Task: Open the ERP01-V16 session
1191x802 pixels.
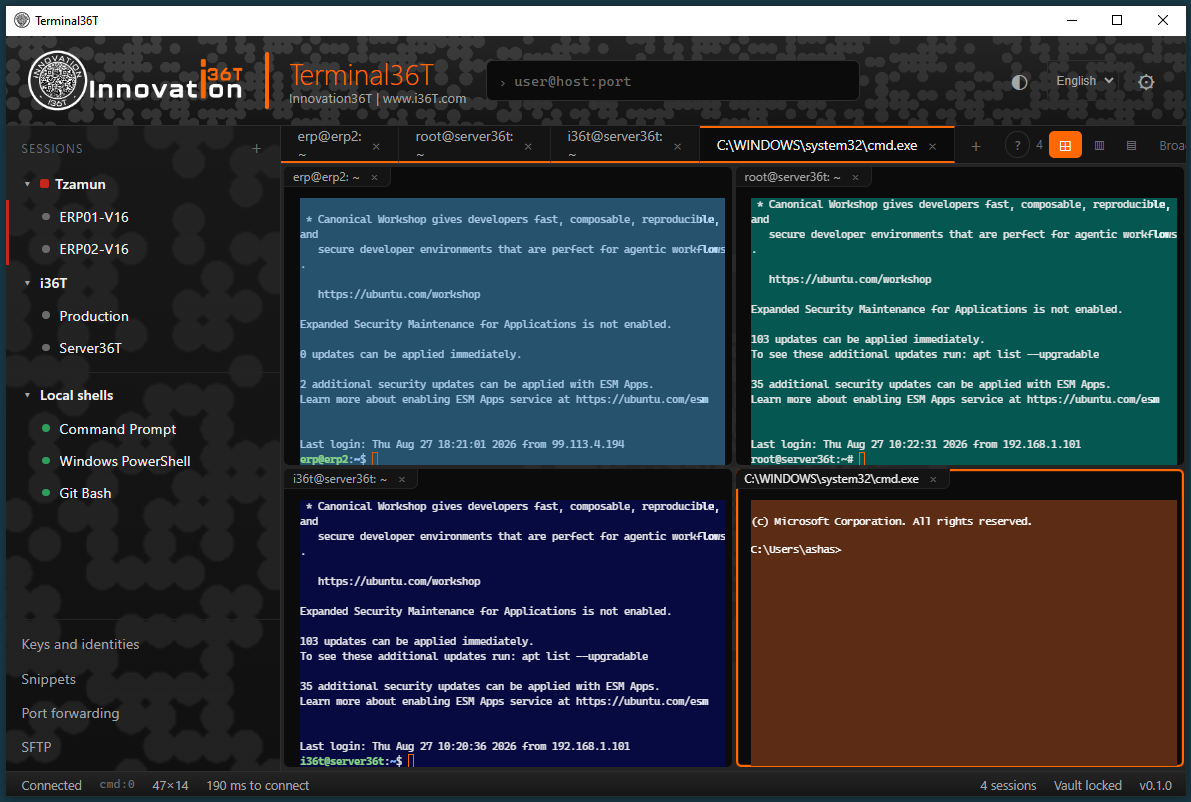Action: (93, 217)
